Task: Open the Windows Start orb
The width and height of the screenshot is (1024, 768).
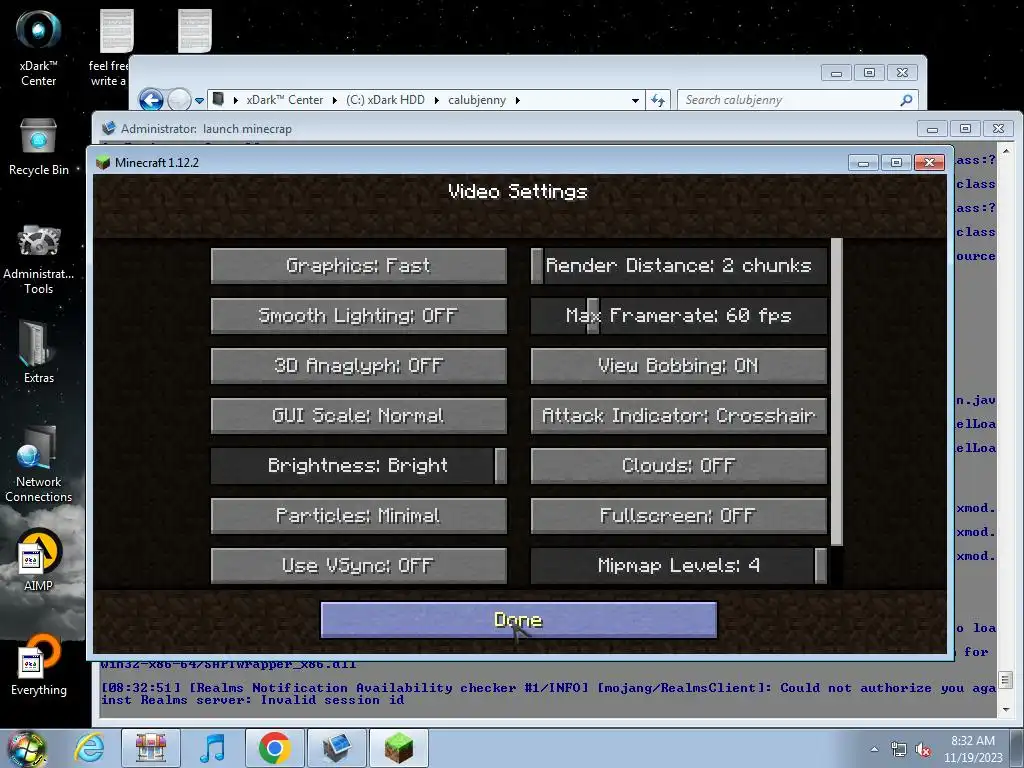Action: (26, 748)
